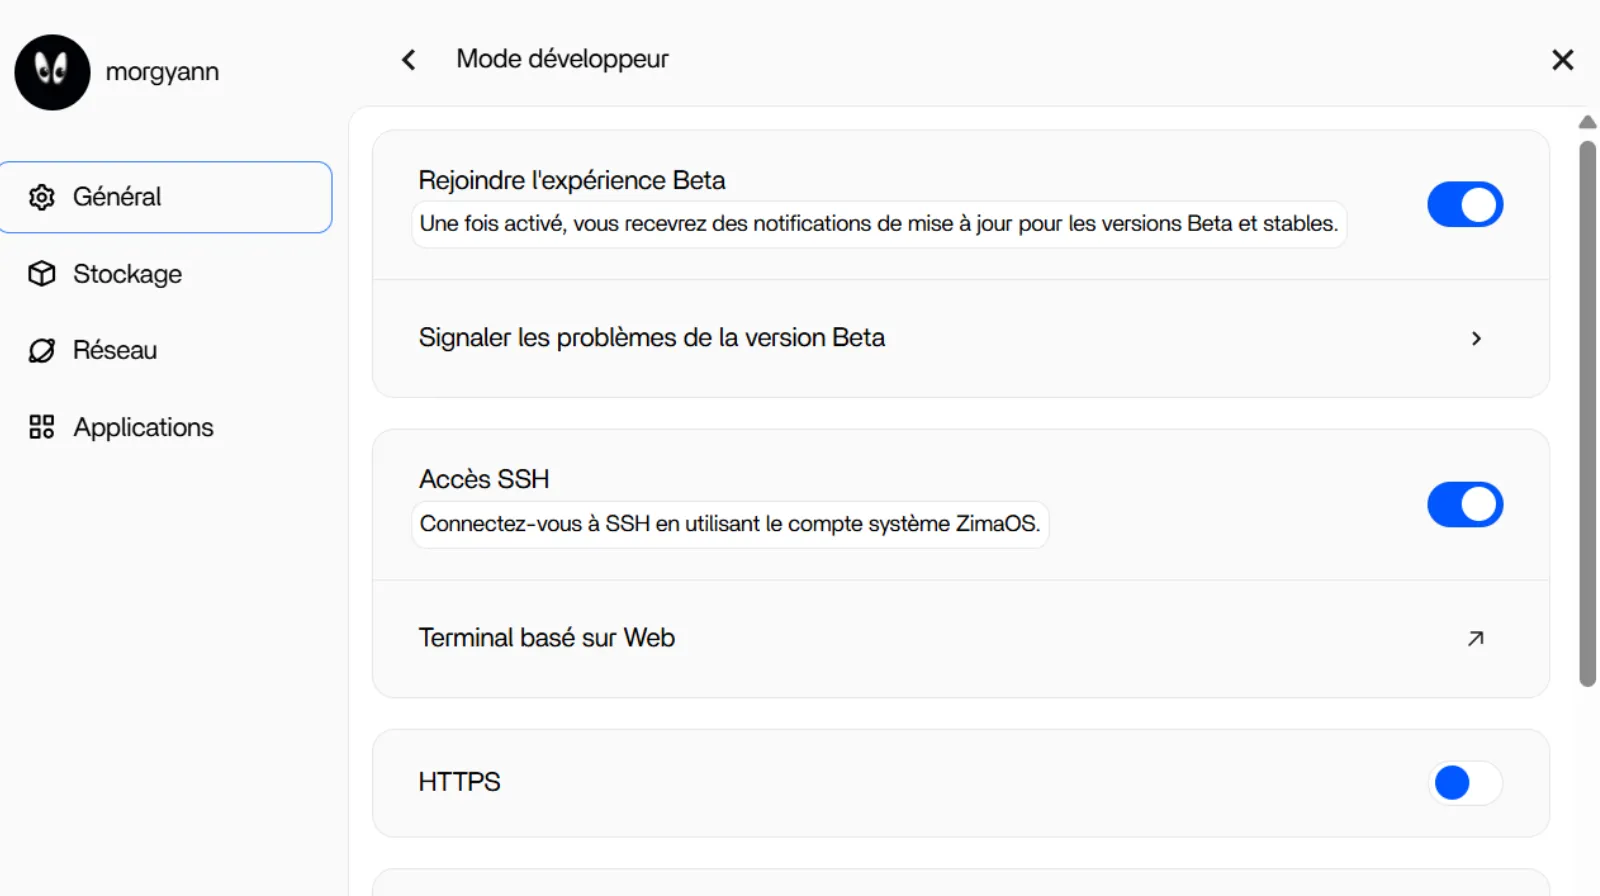
Task: Go back using the left arrow icon
Action: (409, 60)
